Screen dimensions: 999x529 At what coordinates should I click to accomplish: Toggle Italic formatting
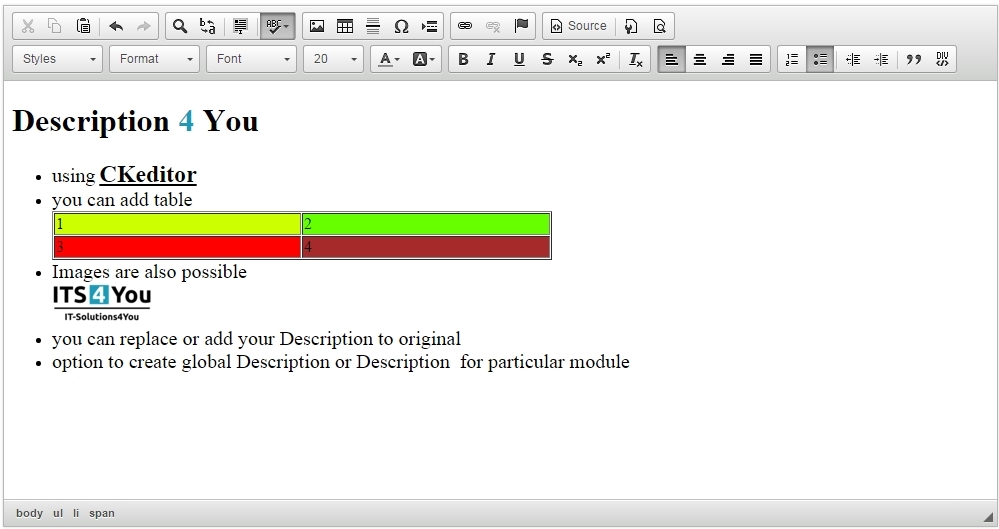(491, 59)
